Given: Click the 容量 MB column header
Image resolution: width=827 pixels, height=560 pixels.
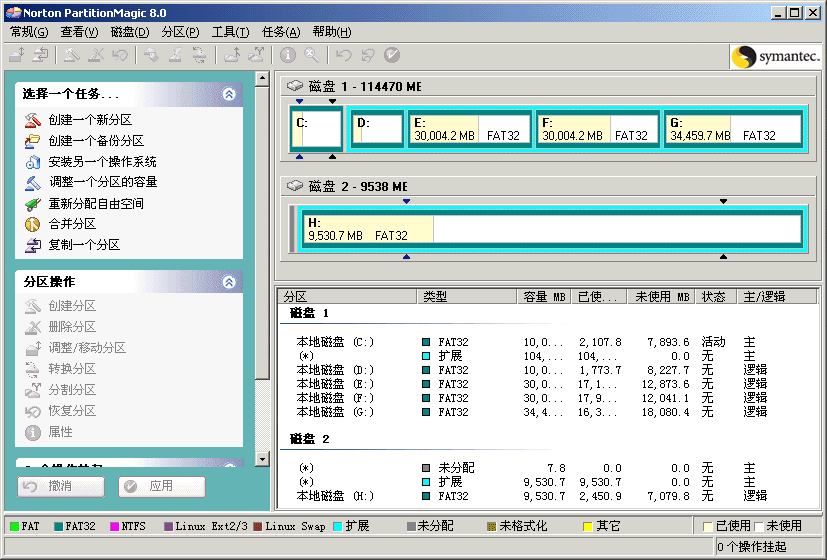Looking at the screenshot, I should point(544,297).
